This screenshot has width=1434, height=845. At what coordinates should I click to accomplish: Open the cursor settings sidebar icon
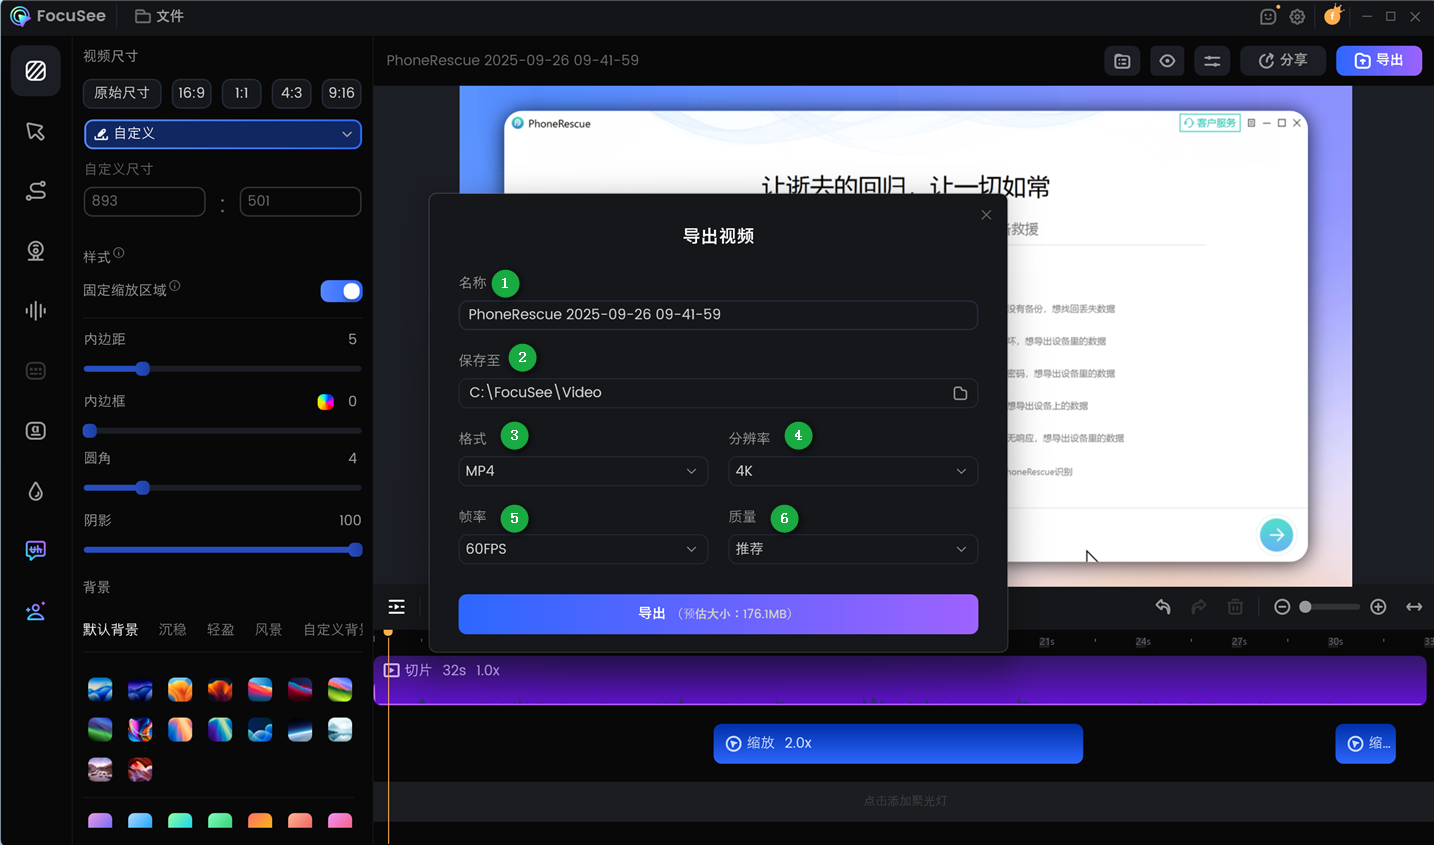tap(36, 131)
